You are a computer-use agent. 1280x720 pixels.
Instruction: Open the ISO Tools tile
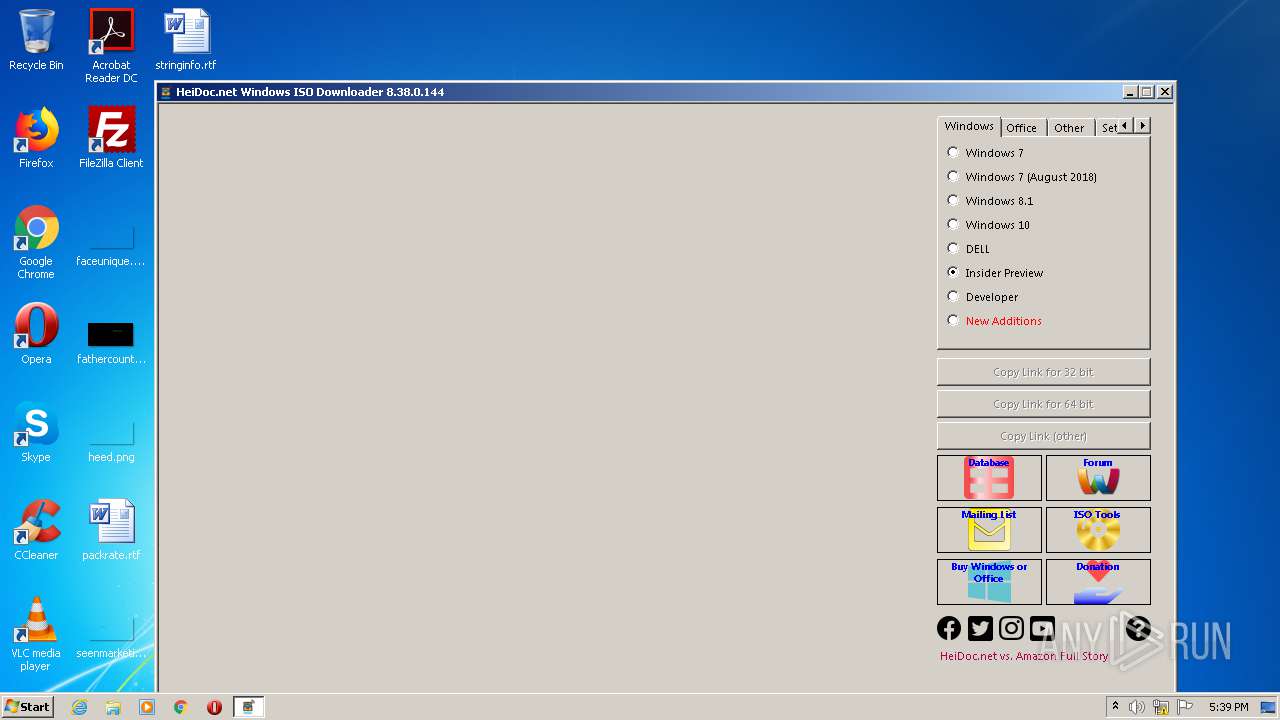[1098, 530]
